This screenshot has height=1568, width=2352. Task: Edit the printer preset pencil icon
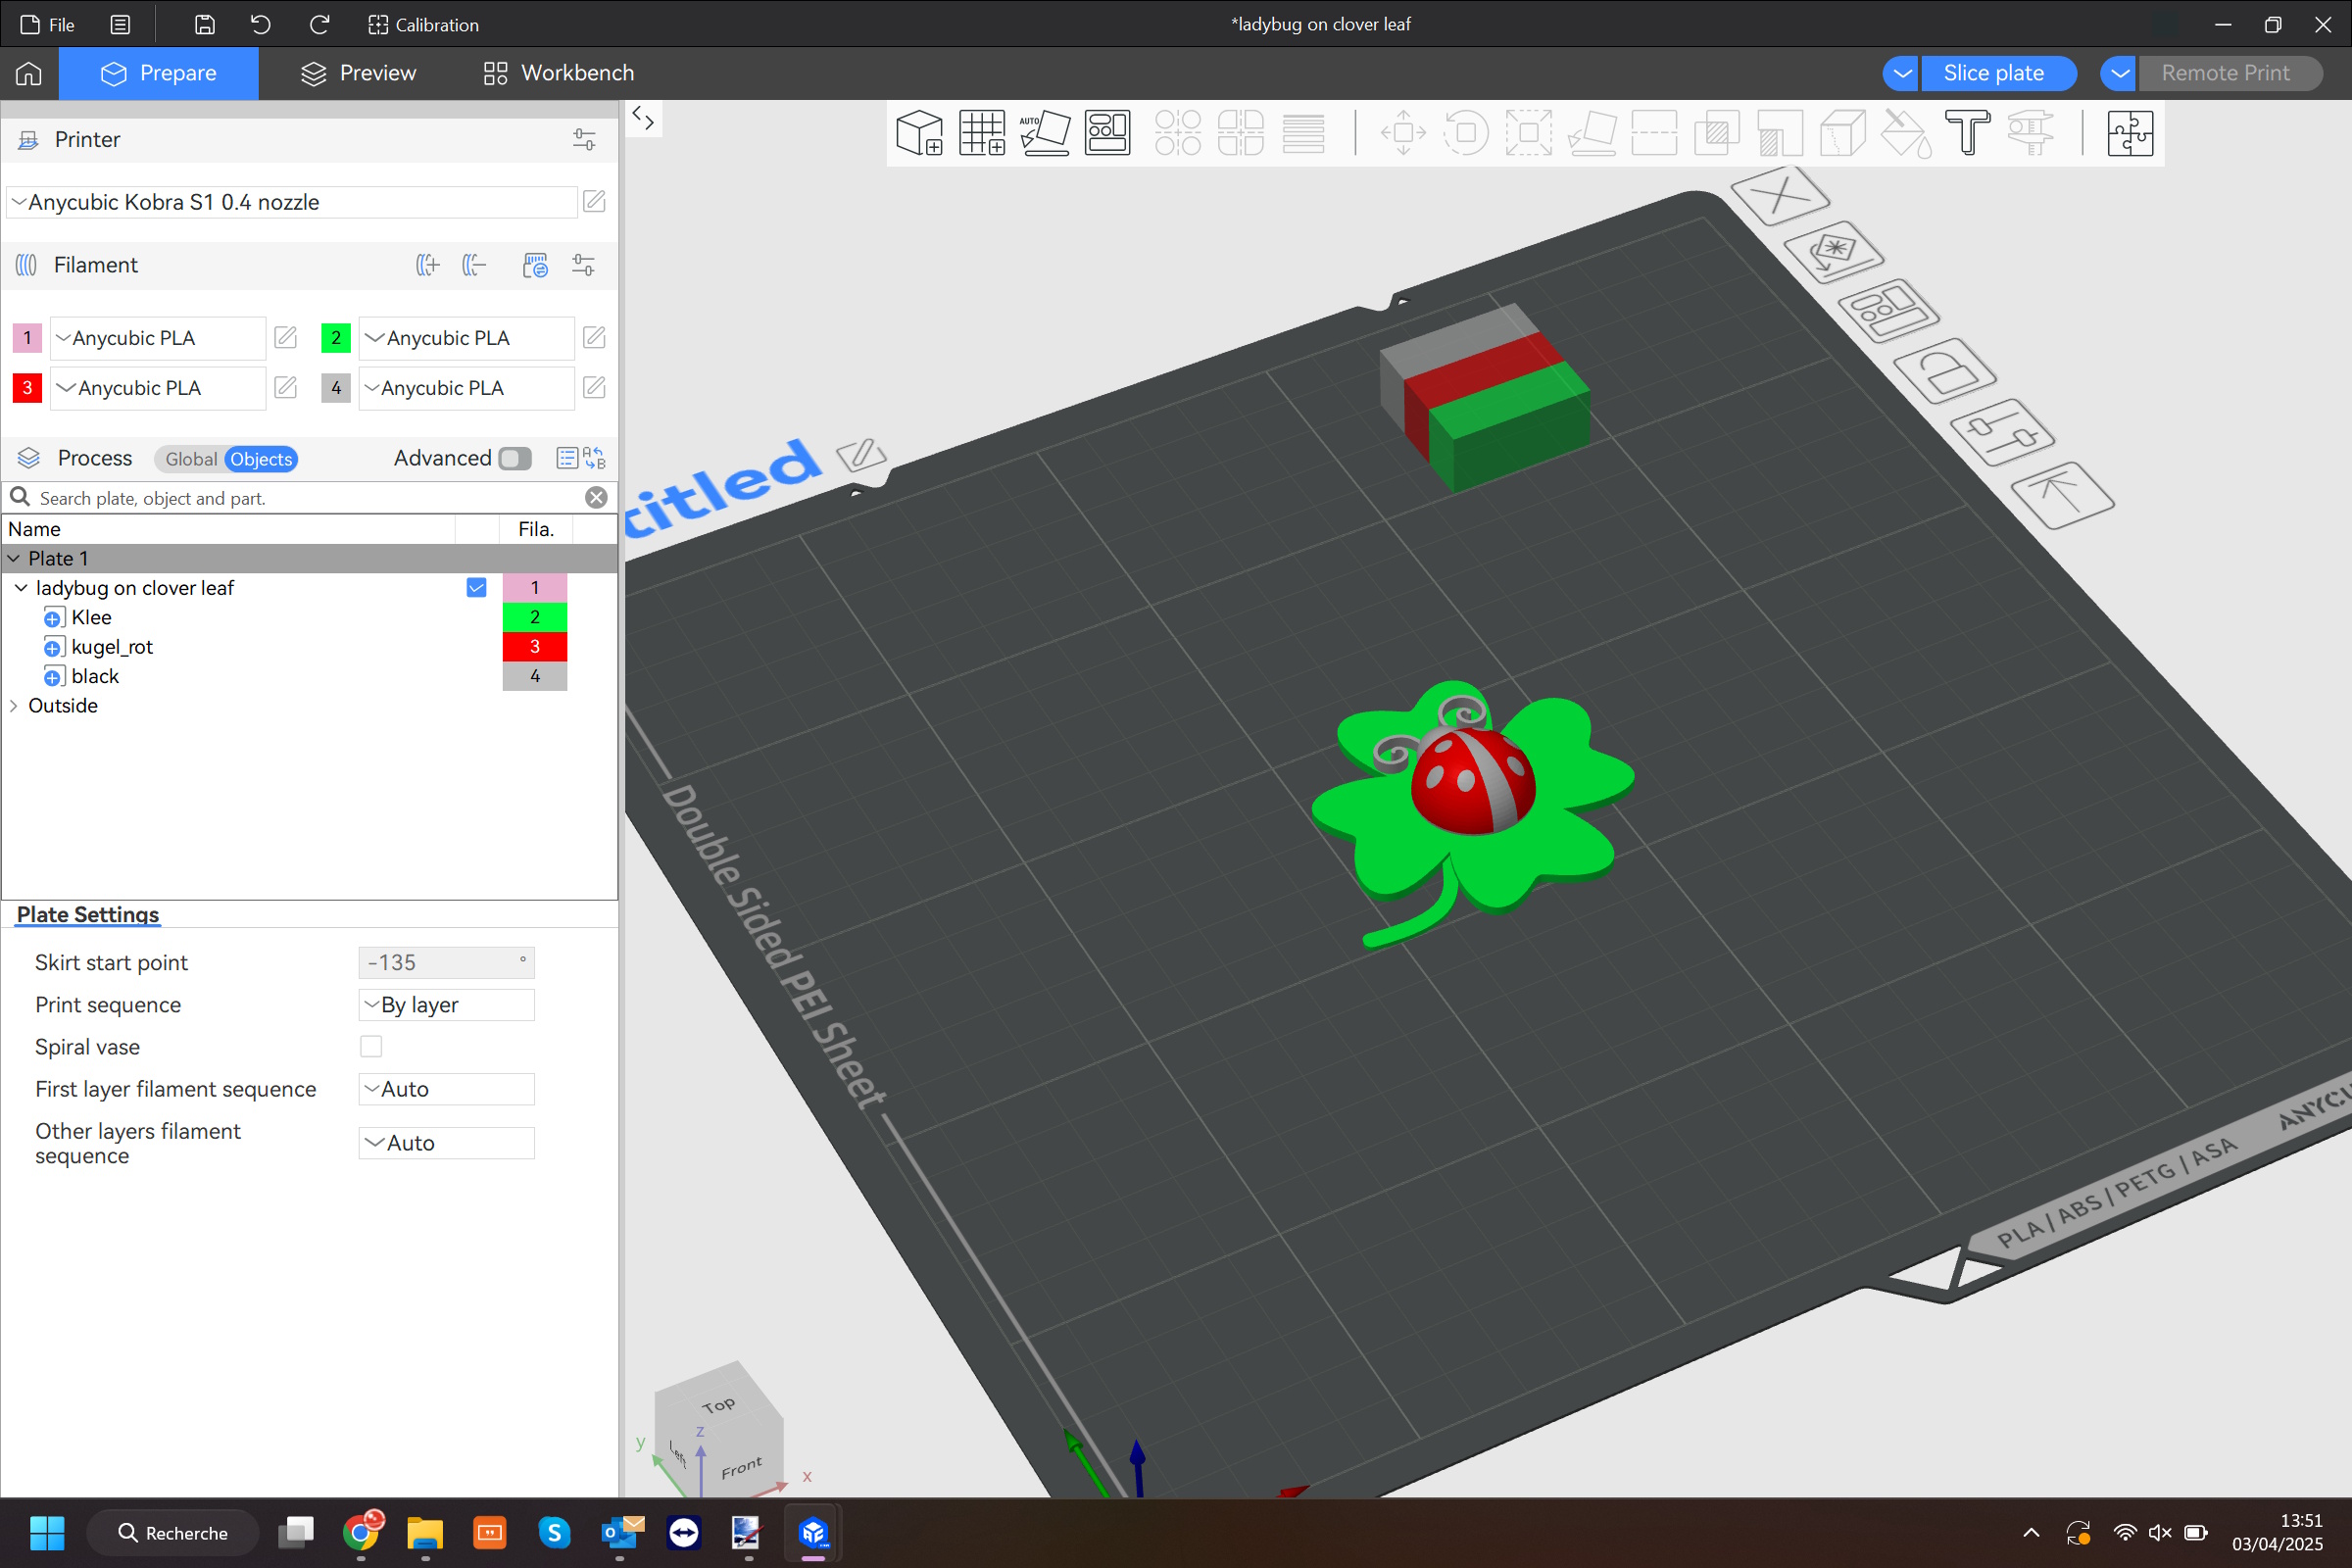coord(594,202)
